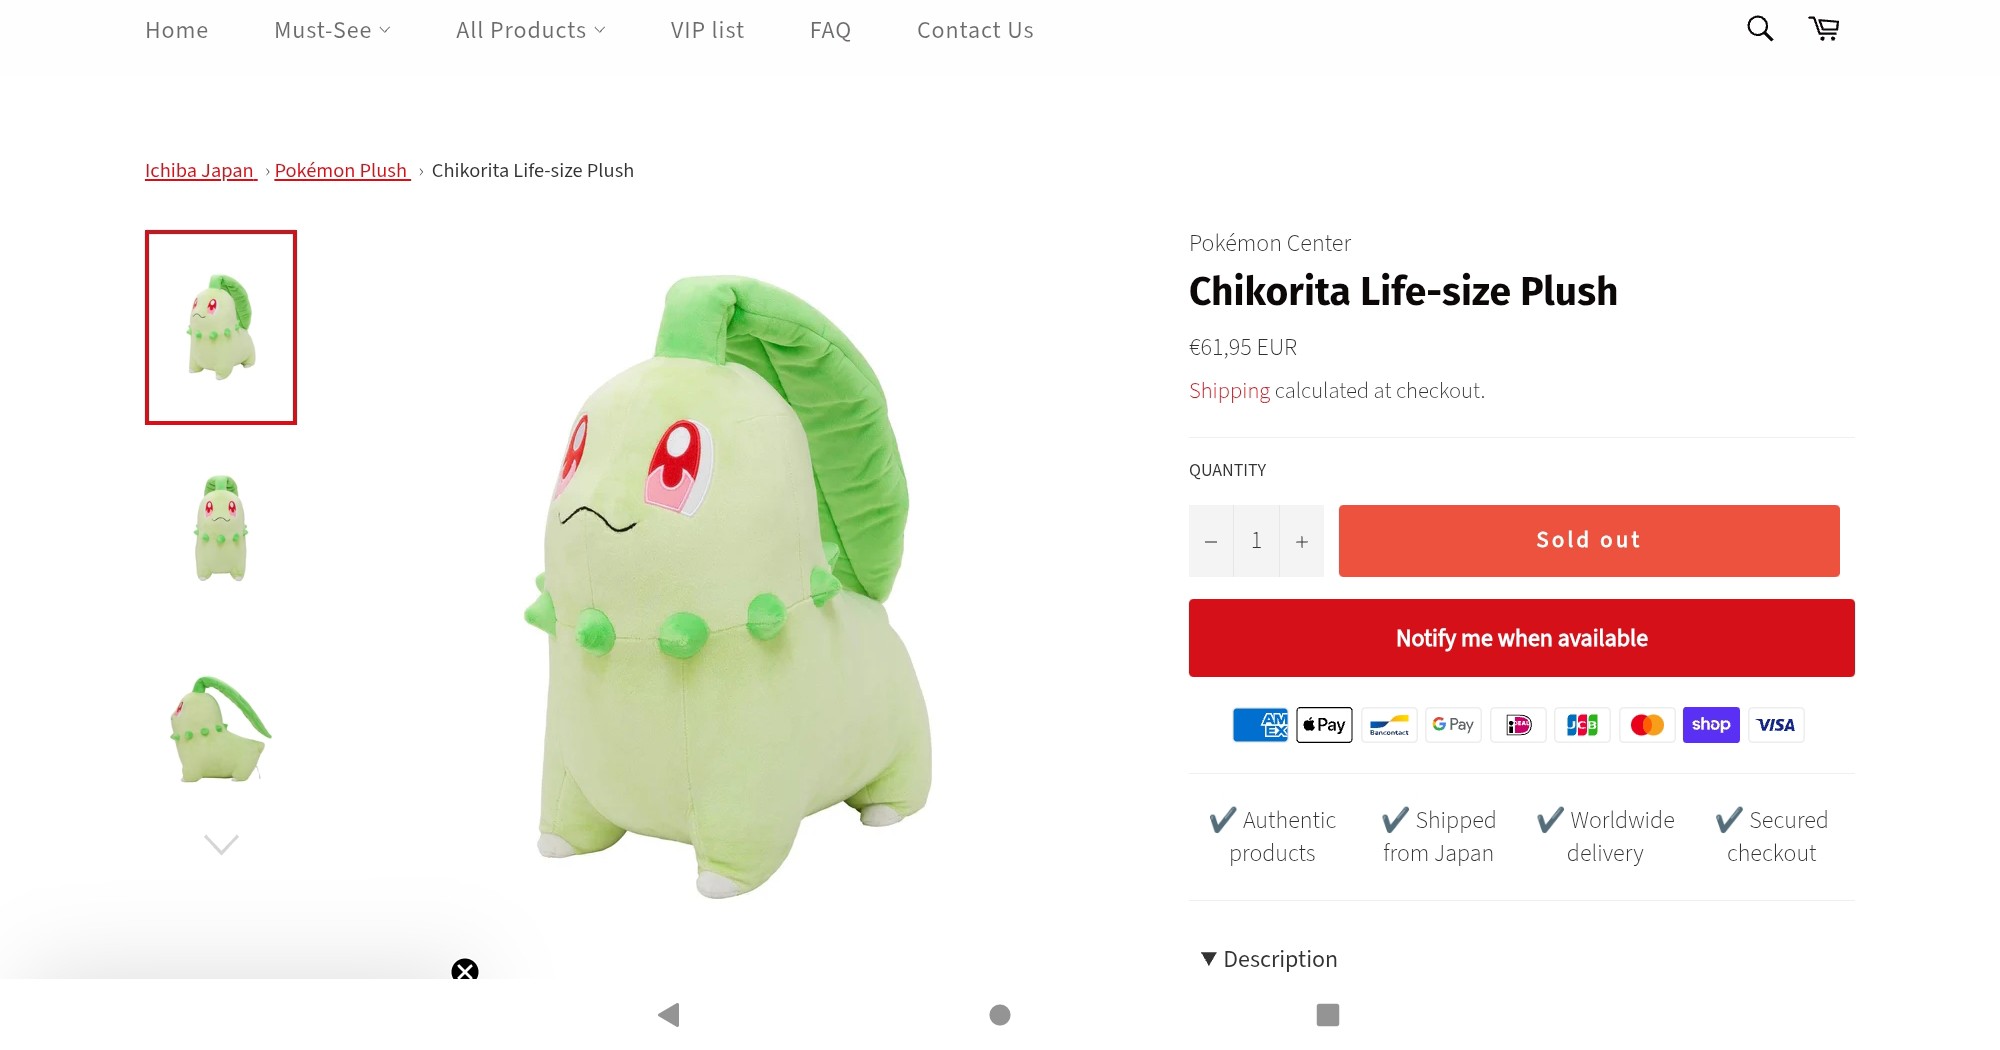Tap the Android back triangle button
2000x1050 pixels.
pos(669,1015)
